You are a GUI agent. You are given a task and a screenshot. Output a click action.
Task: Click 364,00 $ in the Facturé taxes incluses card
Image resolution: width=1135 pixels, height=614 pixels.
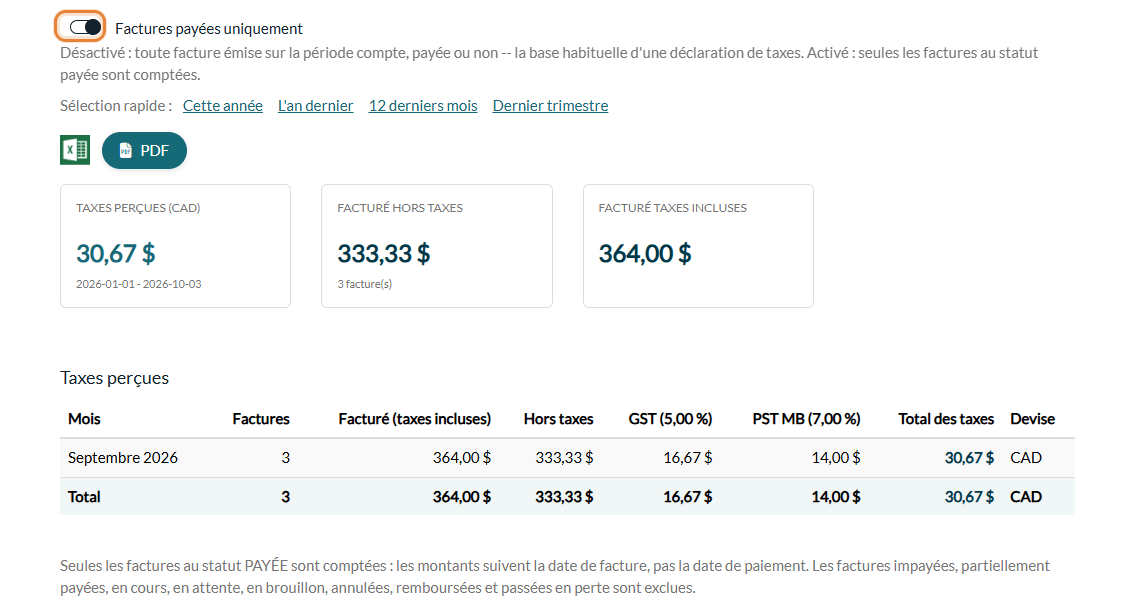point(645,253)
